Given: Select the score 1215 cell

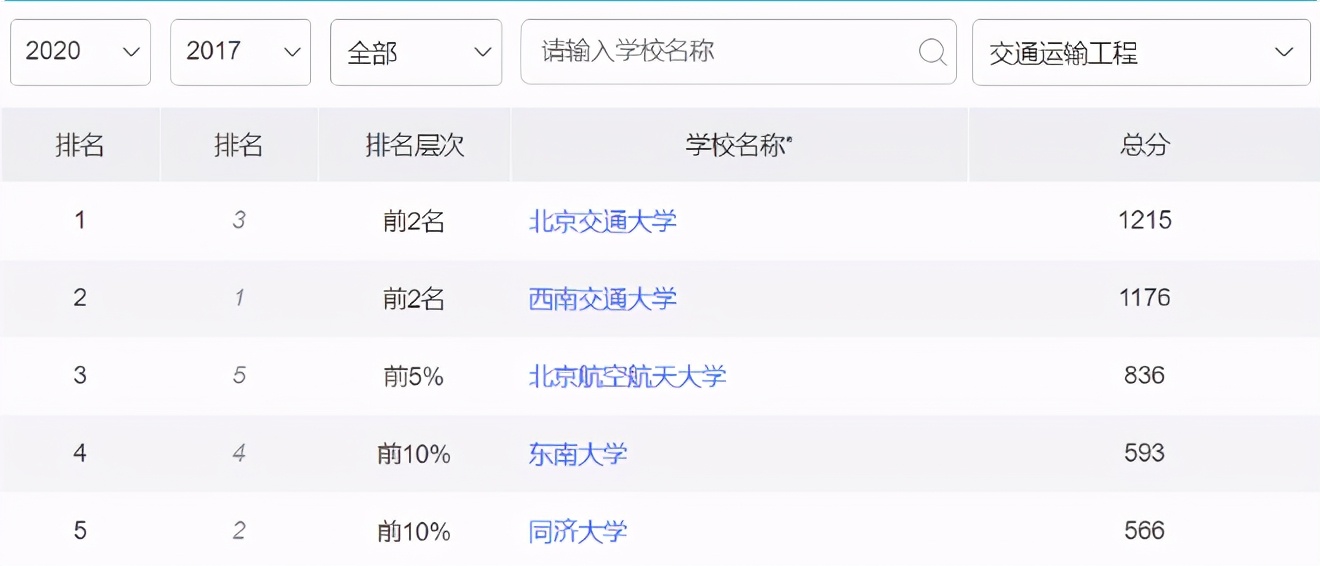Looking at the screenshot, I should [1144, 220].
